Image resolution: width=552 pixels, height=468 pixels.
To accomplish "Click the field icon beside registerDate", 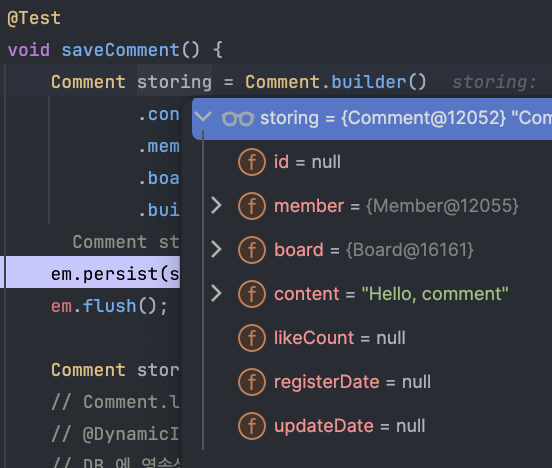I will pos(252,382).
